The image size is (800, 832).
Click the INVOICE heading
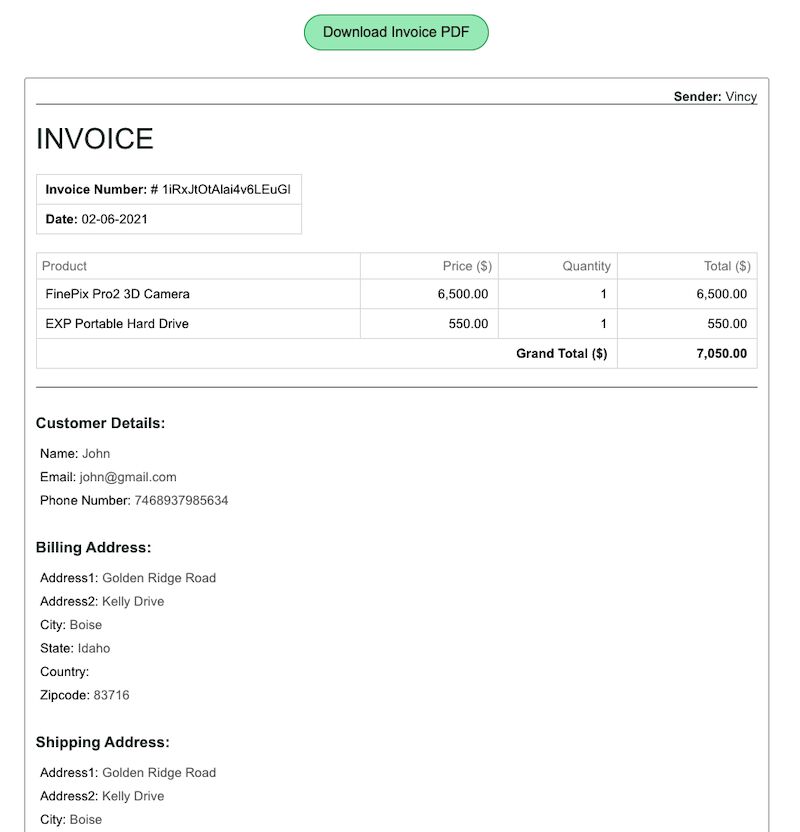pos(94,139)
